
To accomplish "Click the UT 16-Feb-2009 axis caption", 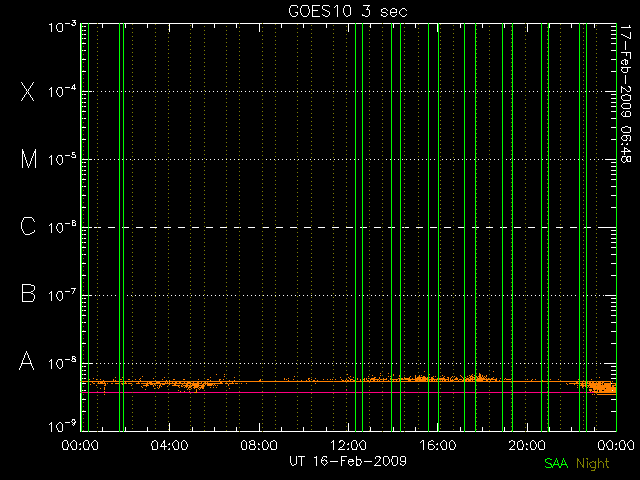I will point(348,461).
